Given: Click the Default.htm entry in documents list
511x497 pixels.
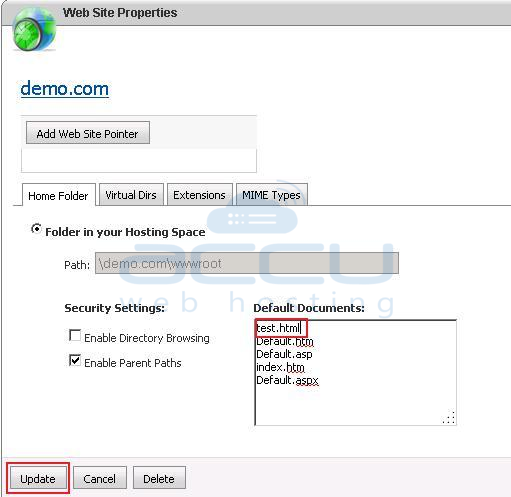Looking at the screenshot, I should point(285,341).
